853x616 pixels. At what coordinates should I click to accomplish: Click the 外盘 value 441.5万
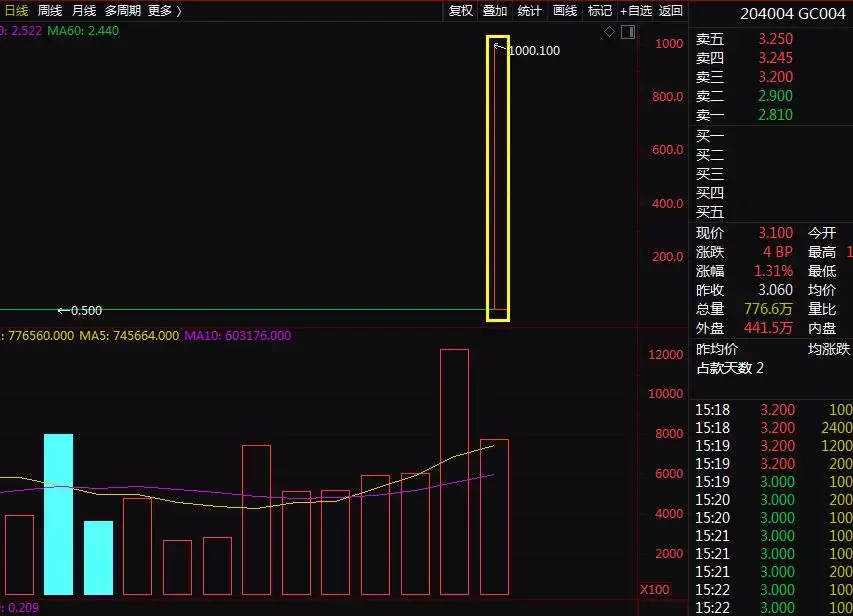click(768, 328)
